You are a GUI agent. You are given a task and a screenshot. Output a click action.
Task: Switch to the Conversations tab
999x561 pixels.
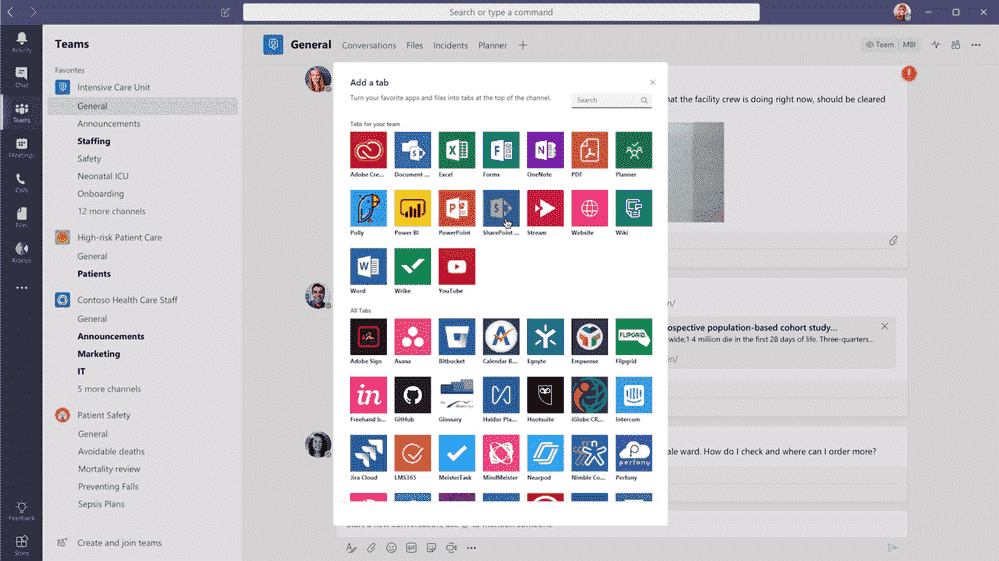pos(369,45)
